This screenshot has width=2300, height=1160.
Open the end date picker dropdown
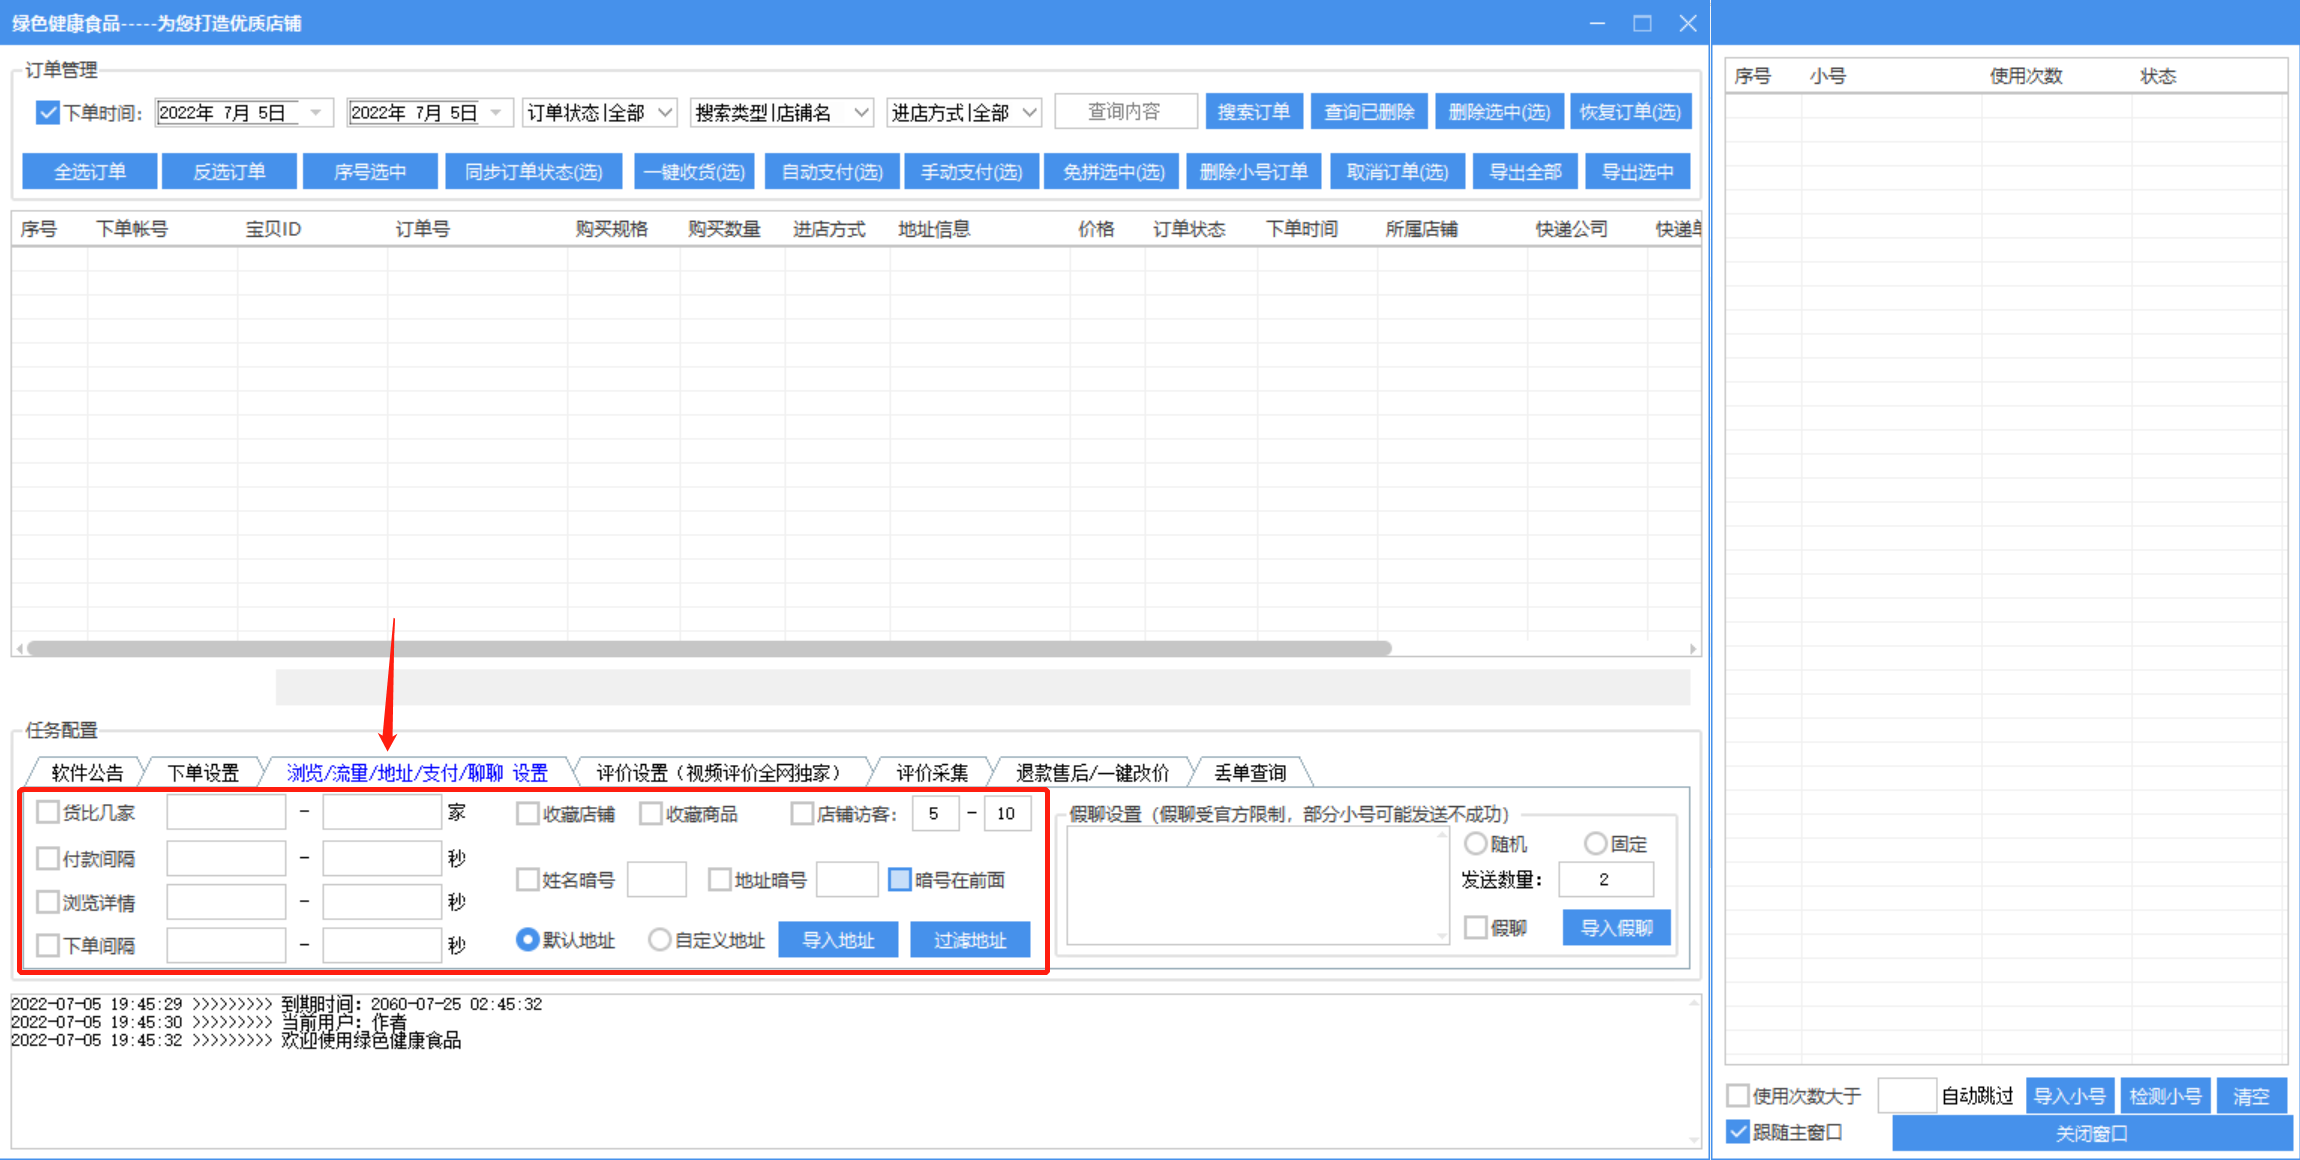(496, 113)
